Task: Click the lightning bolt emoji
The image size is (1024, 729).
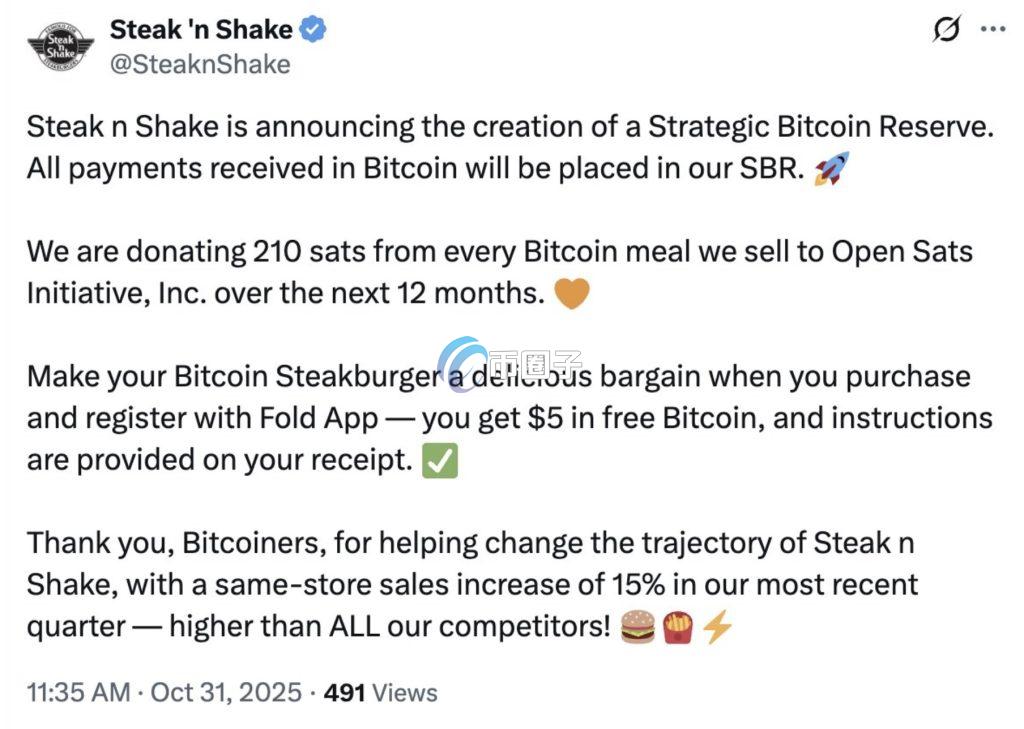Action: point(717,628)
